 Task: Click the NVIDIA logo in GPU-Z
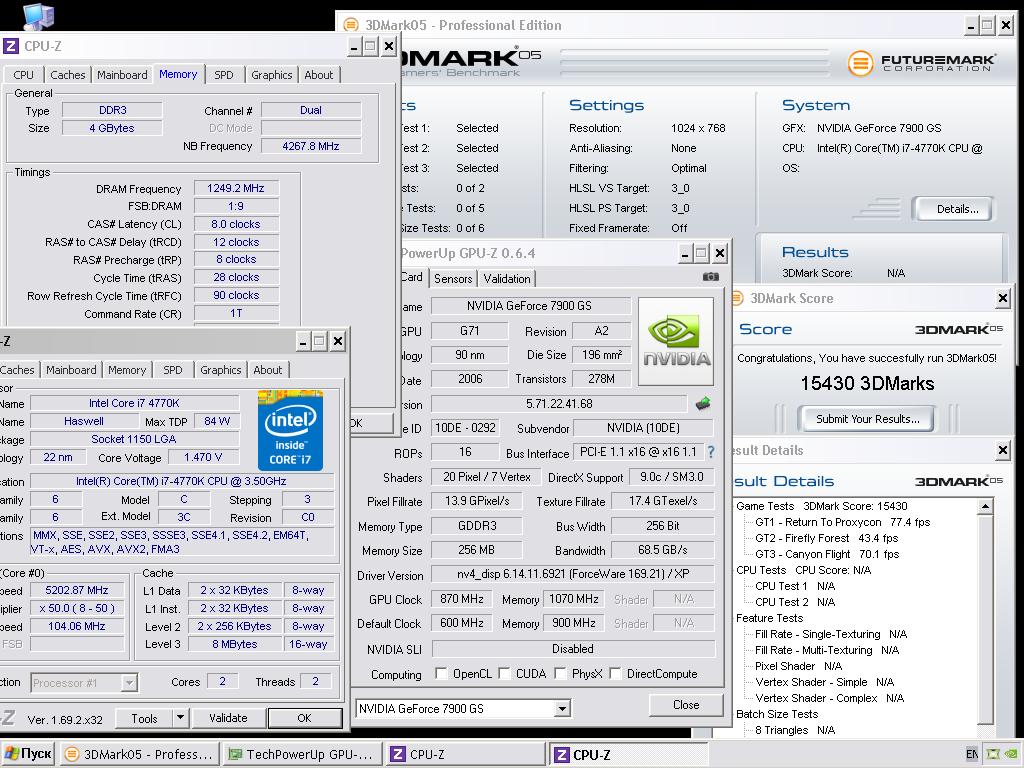[x=676, y=340]
